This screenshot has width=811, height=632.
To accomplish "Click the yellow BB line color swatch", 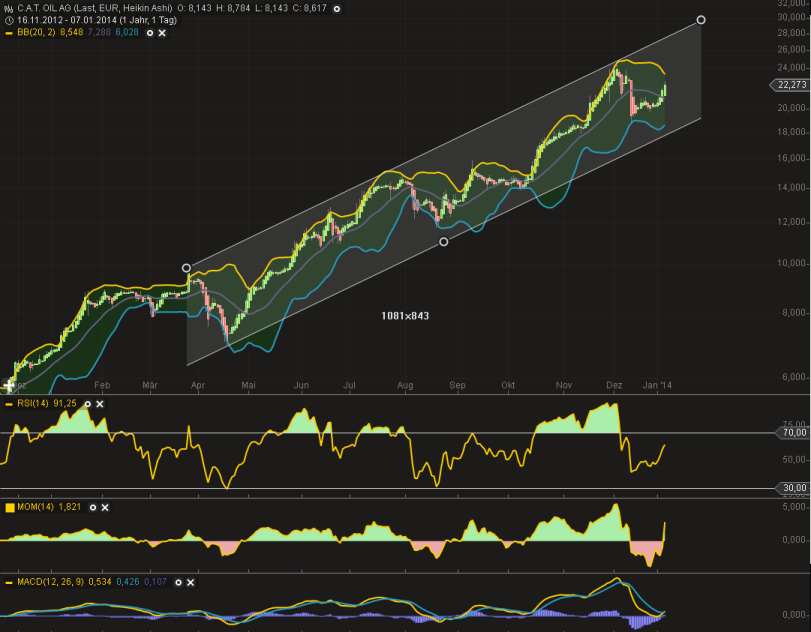I will tap(9, 33).
